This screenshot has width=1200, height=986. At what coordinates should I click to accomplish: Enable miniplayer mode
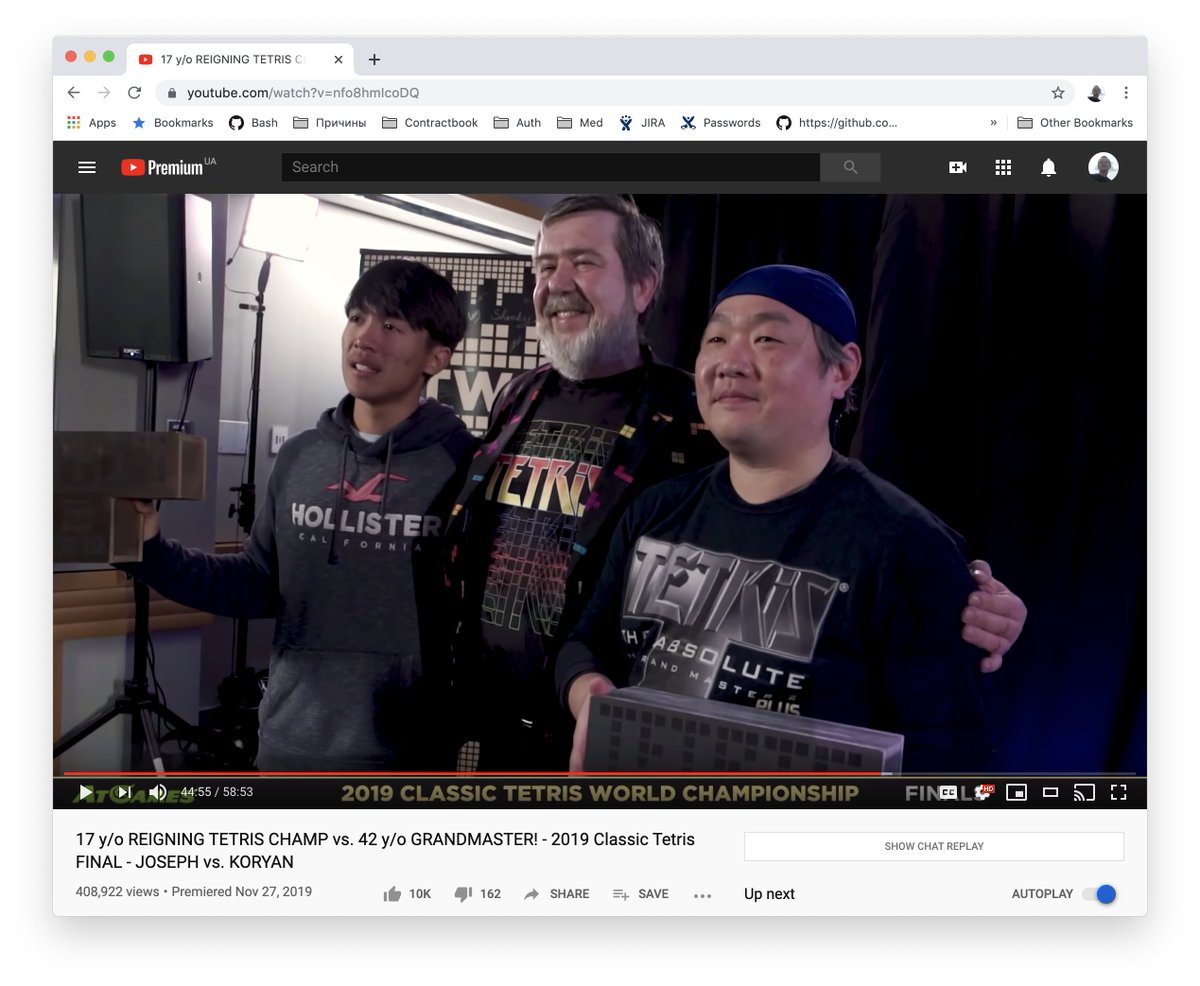pos(1016,793)
